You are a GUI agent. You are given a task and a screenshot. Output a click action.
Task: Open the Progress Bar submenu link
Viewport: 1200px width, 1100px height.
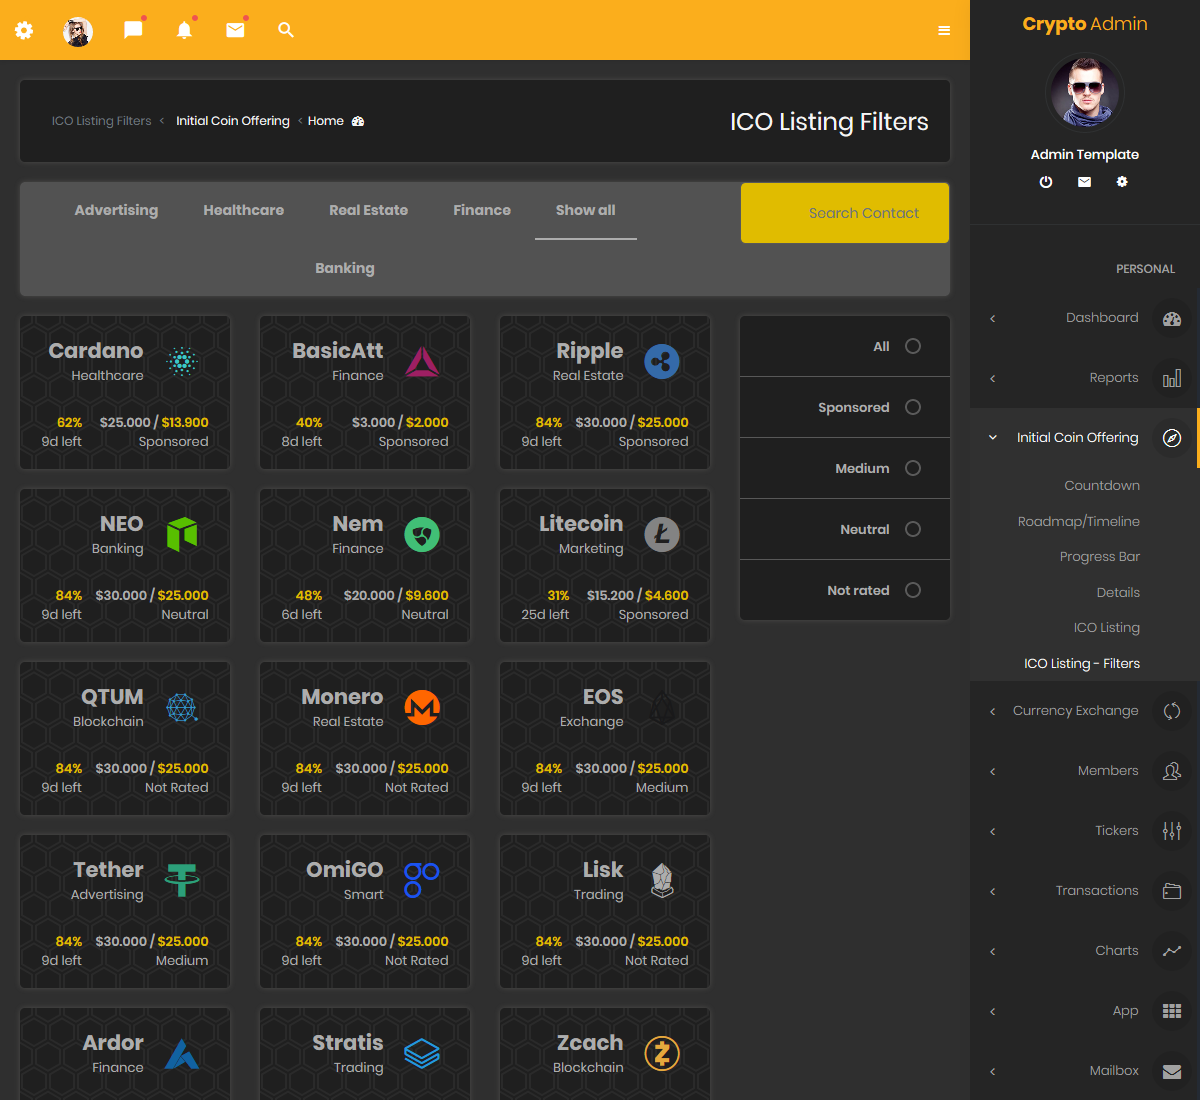1100,557
